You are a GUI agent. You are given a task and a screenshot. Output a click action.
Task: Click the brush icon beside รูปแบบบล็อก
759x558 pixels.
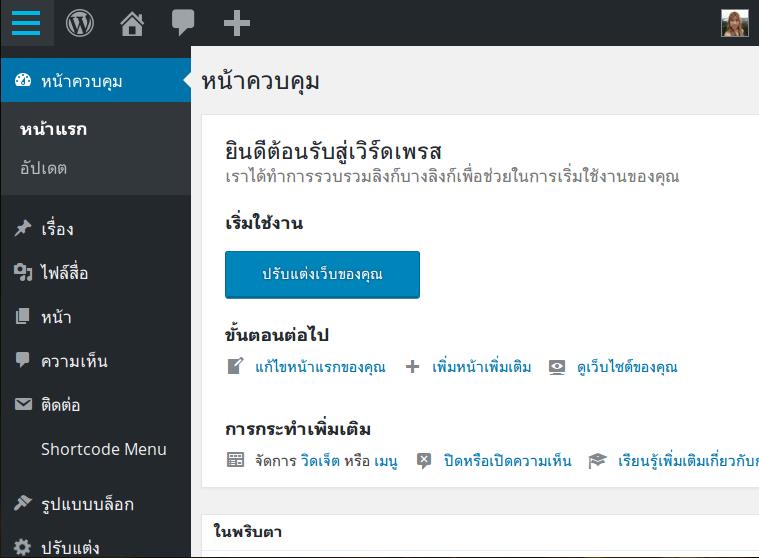click(23, 503)
